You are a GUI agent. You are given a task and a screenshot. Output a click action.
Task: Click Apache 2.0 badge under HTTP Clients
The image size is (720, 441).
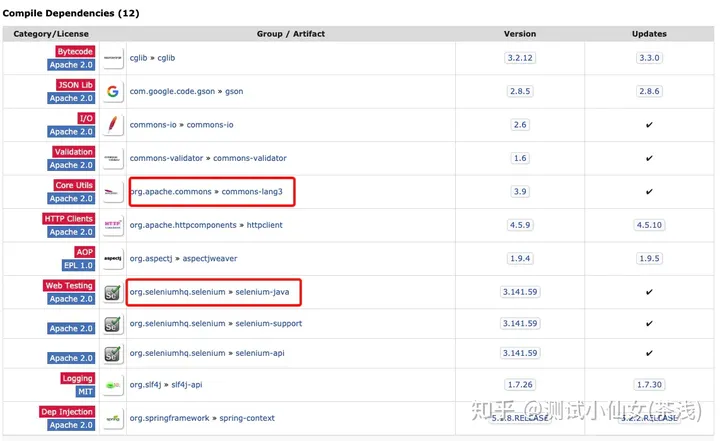(x=71, y=232)
